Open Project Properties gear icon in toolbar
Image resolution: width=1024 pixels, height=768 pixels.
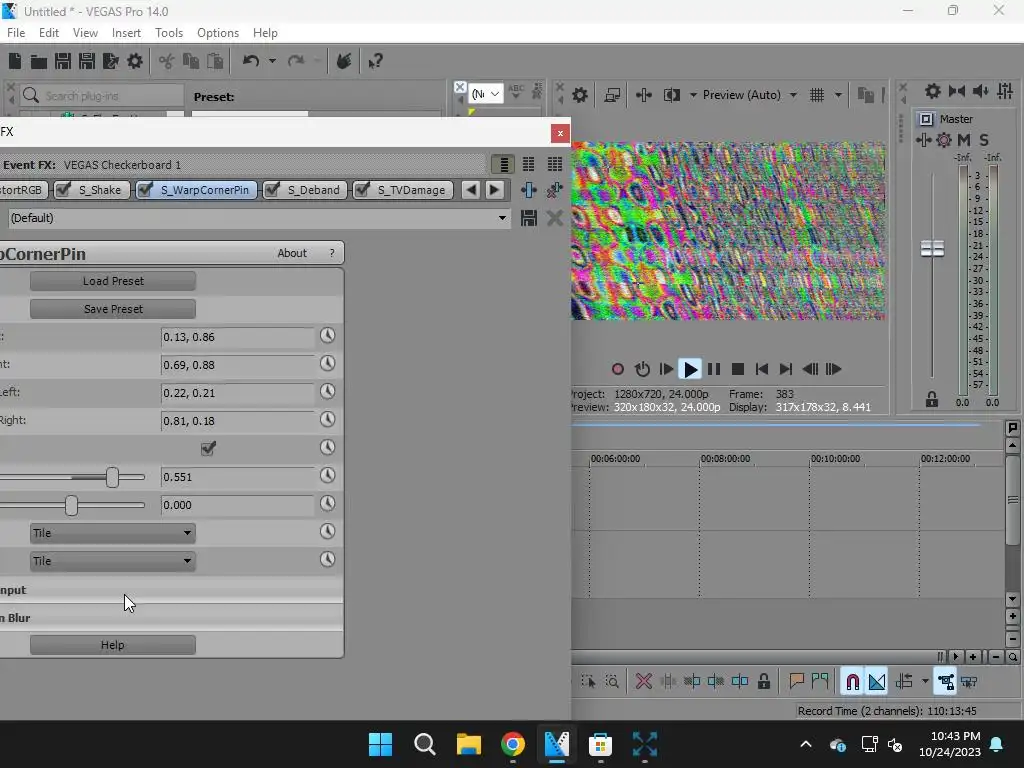pos(135,61)
